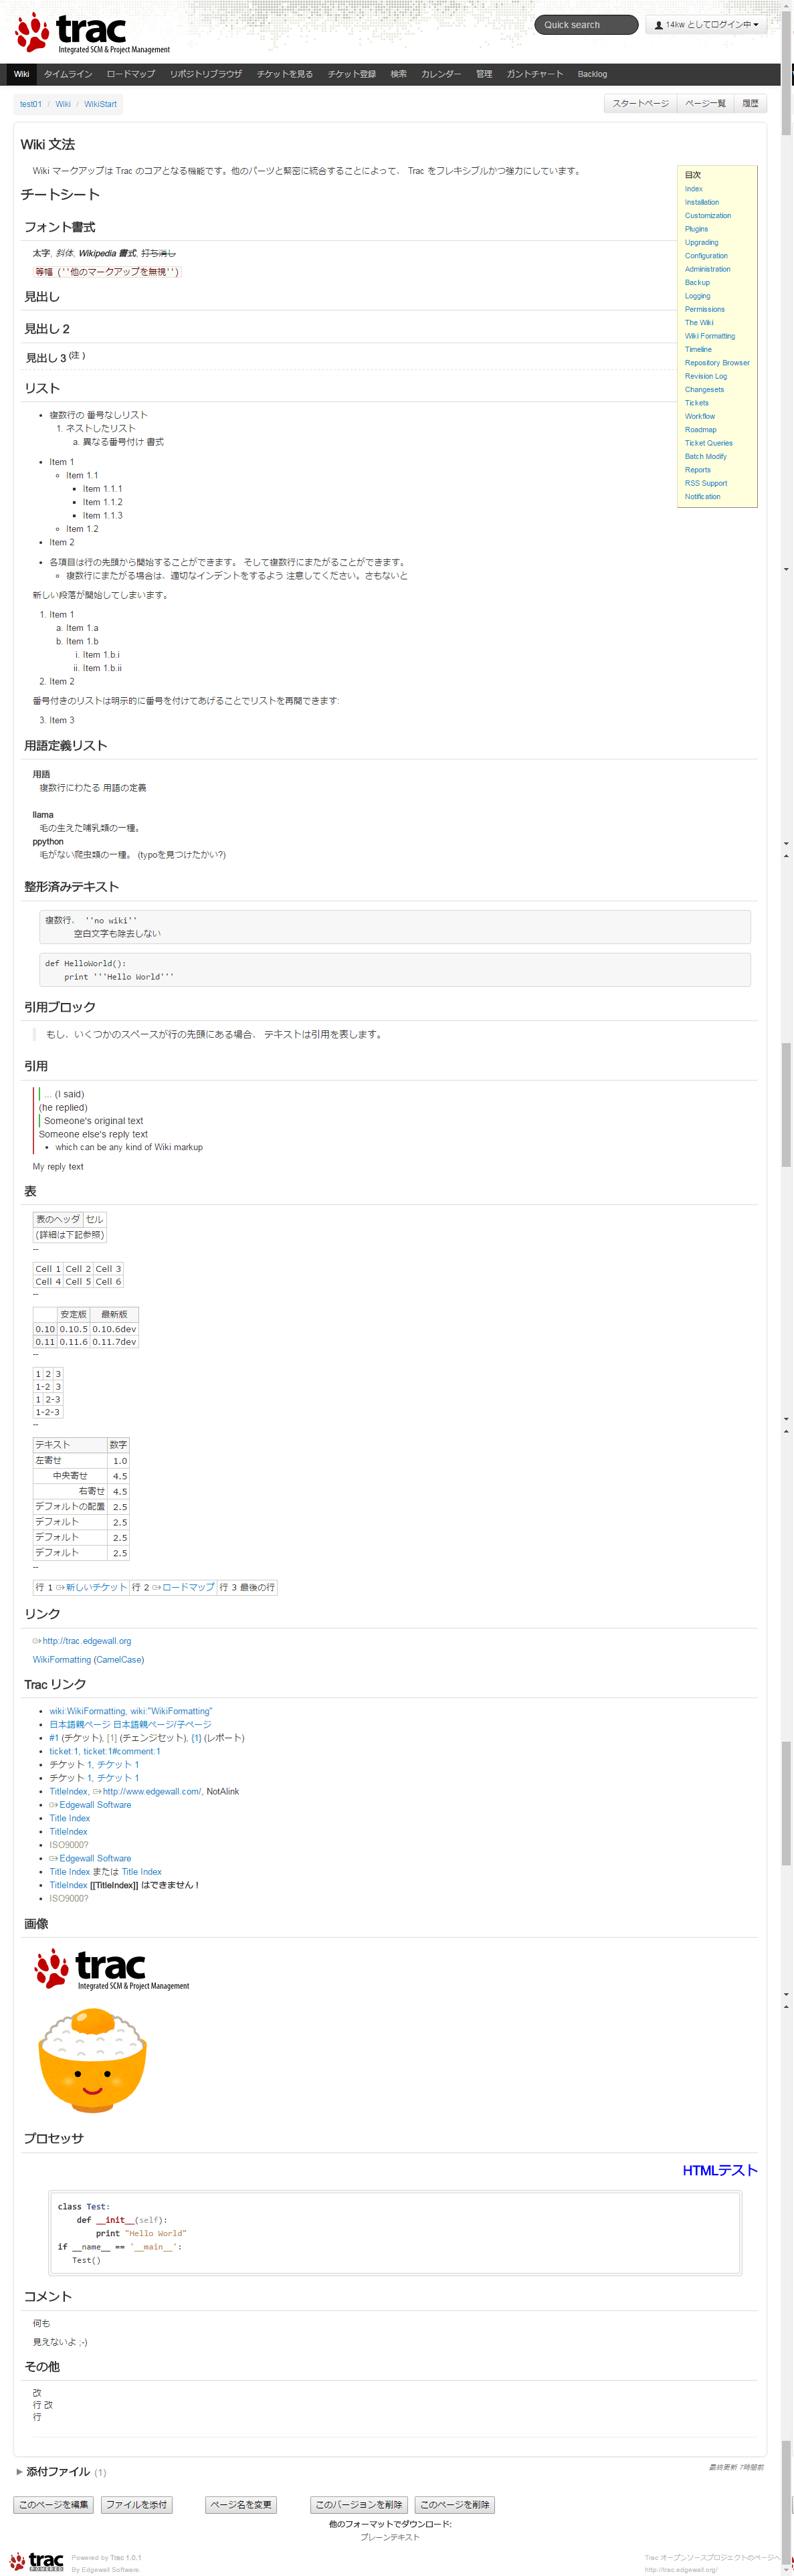Screen dimensions: 794x2576
Task: Click the ticket:1#comment:1 link
Action: tap(121, 1751)
